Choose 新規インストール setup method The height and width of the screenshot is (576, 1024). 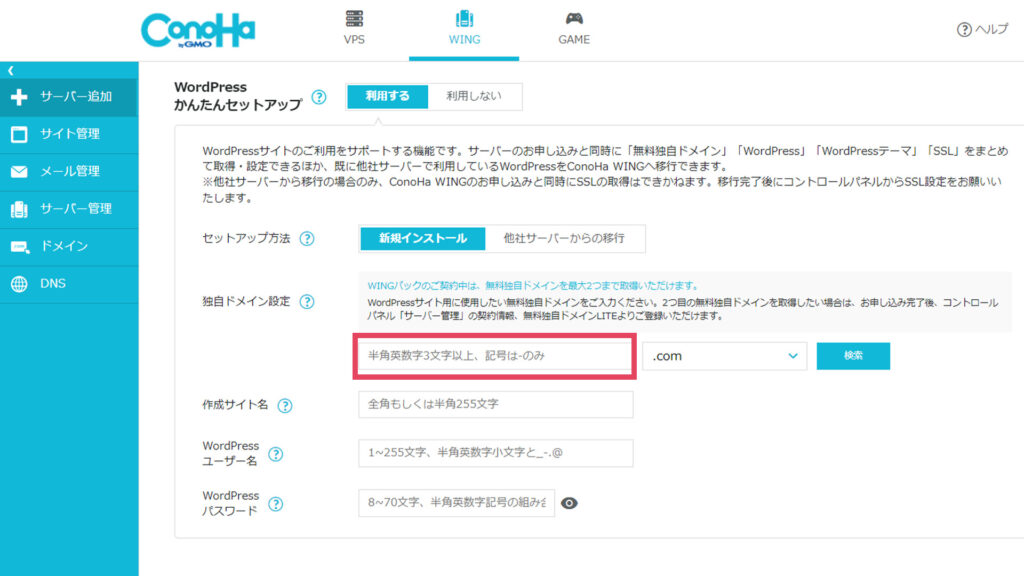pos(423,238)
